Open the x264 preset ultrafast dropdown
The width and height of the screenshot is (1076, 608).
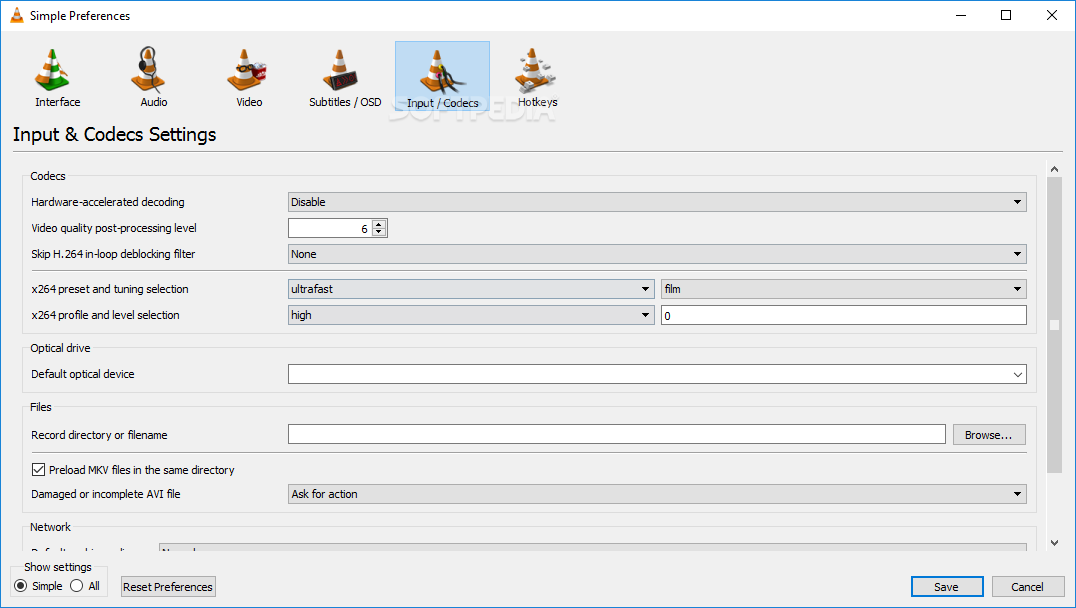(471, 289)
